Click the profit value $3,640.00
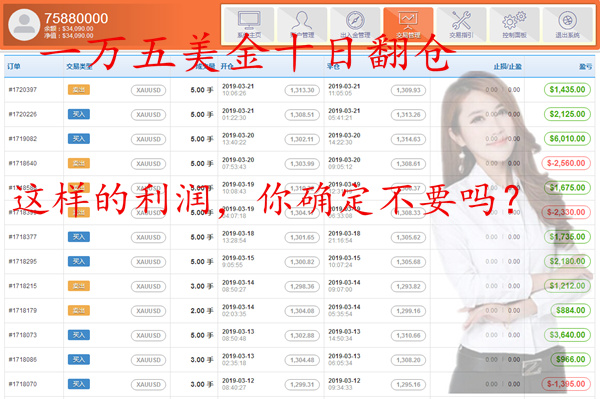The width and height of the screenshot is (600, 399). tap(567, 335)
